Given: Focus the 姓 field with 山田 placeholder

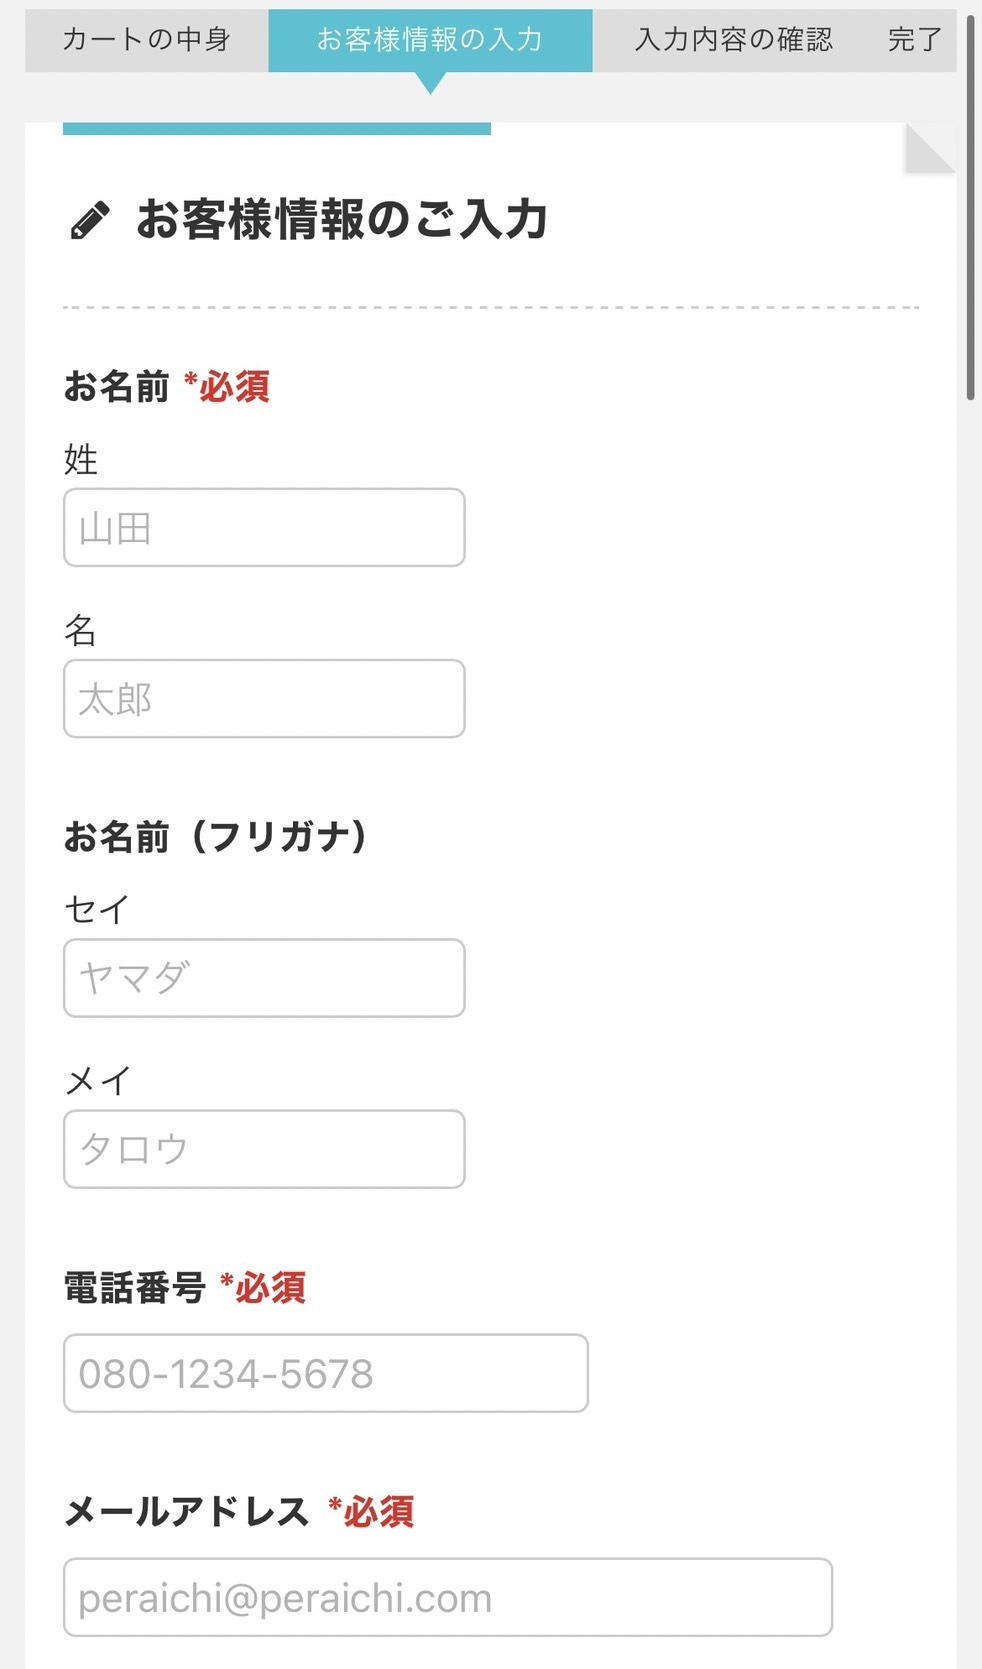Looking at the screenshot, I should pyautogui.click(x=264, y=528).
